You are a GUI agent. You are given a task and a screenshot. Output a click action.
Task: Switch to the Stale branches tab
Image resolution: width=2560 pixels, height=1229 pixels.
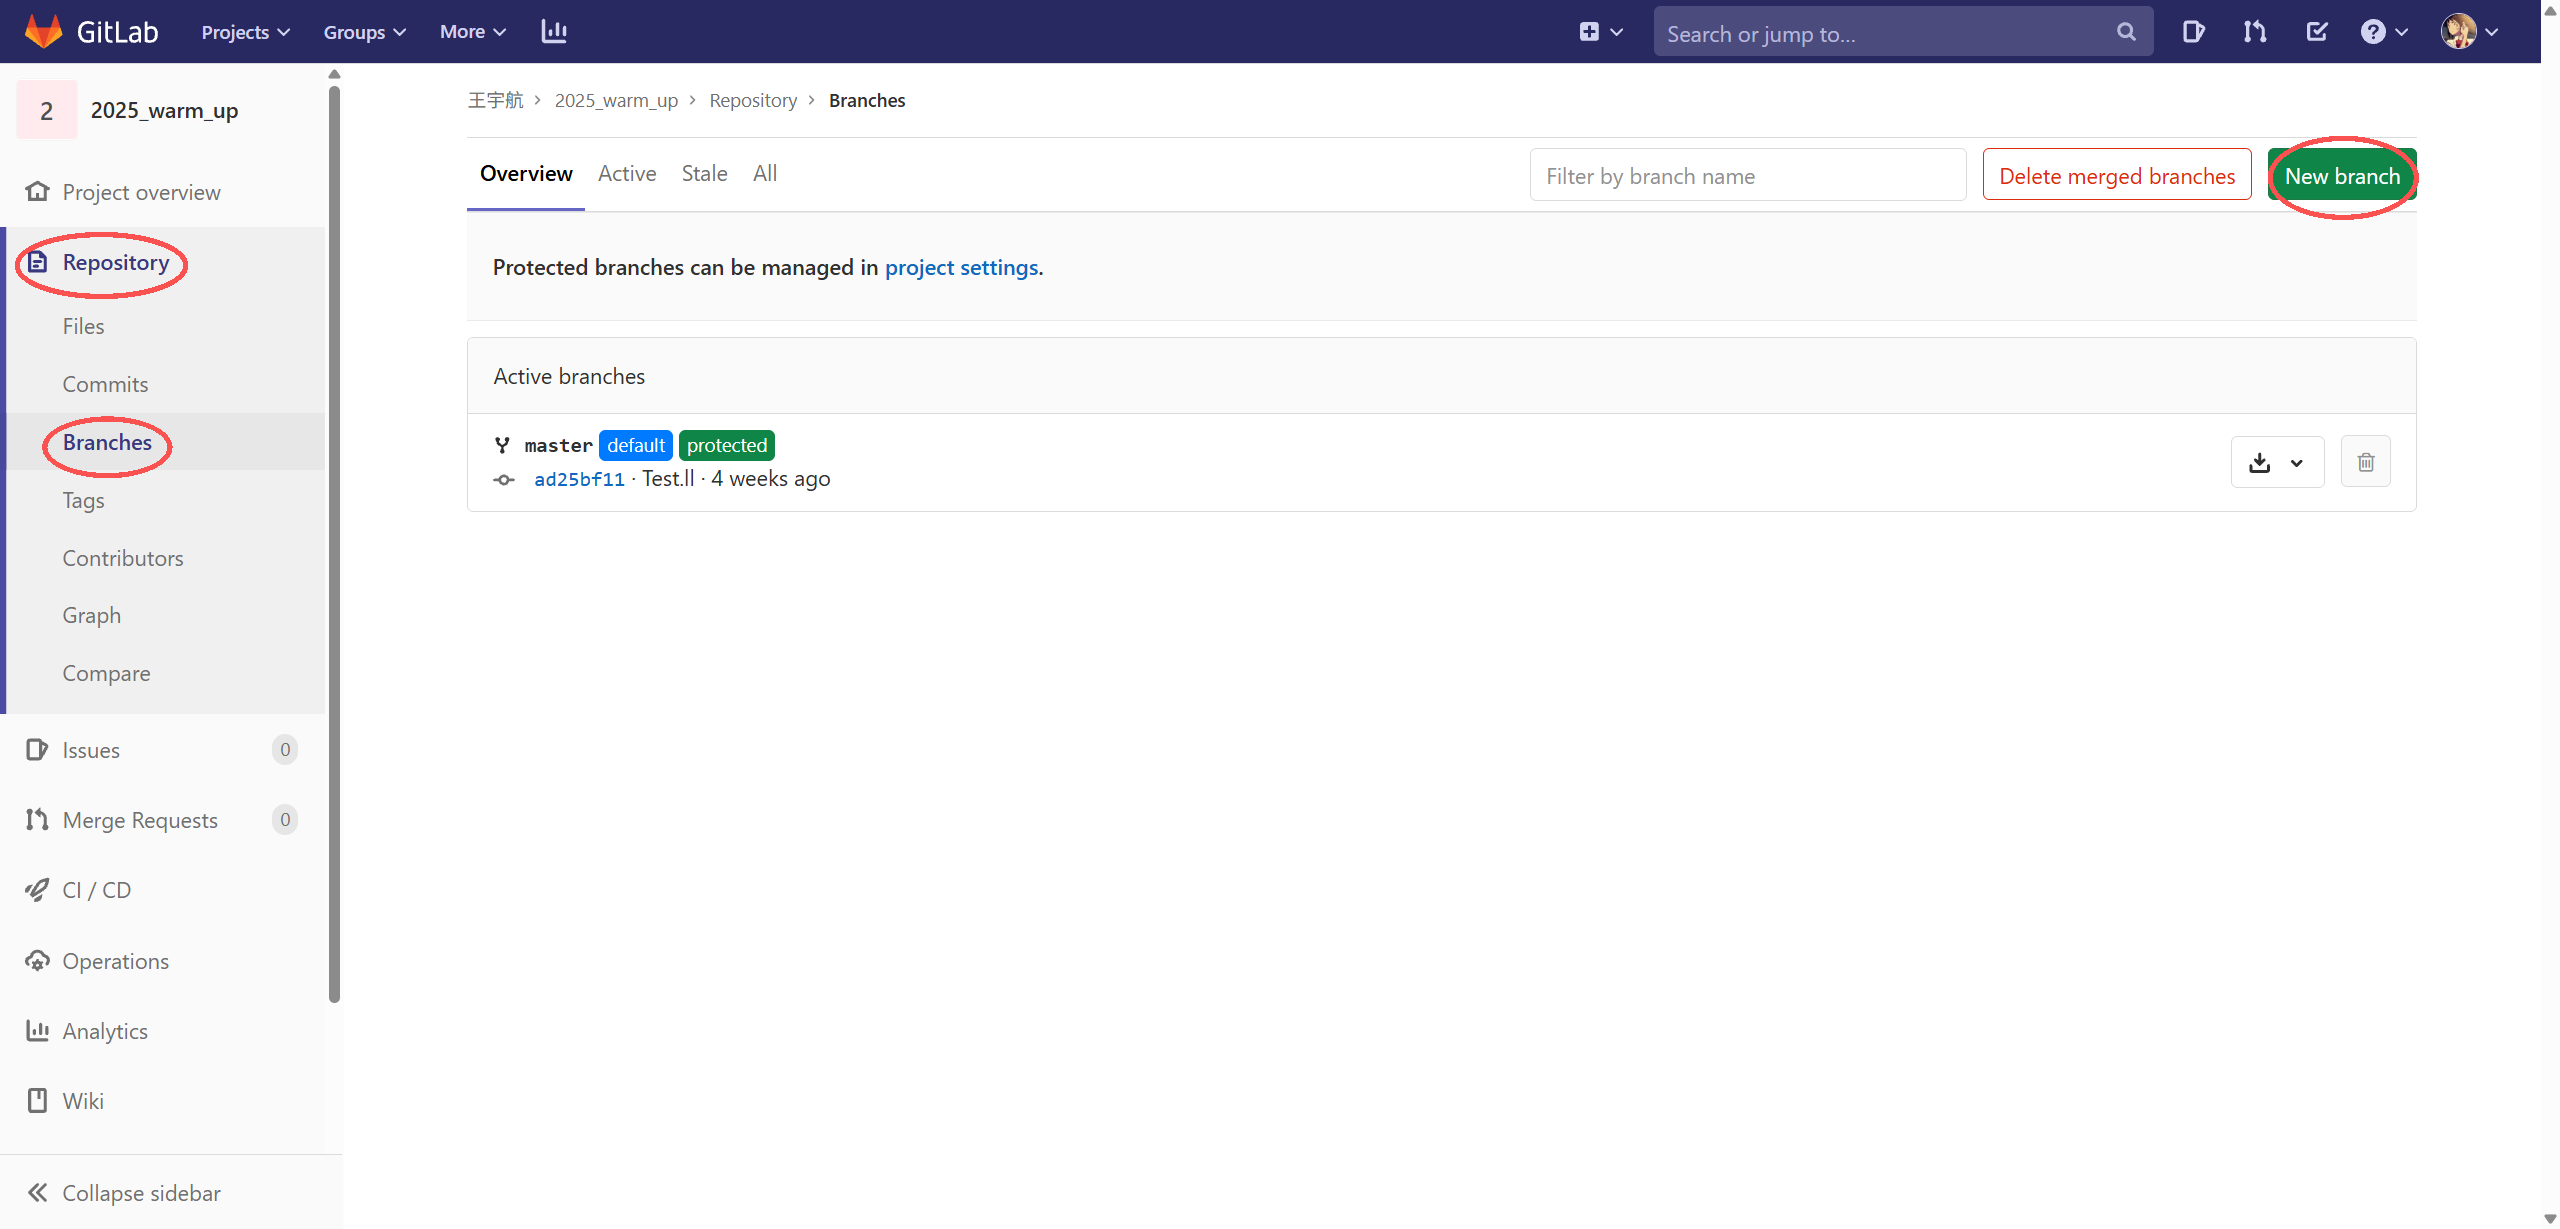[704, 174]
